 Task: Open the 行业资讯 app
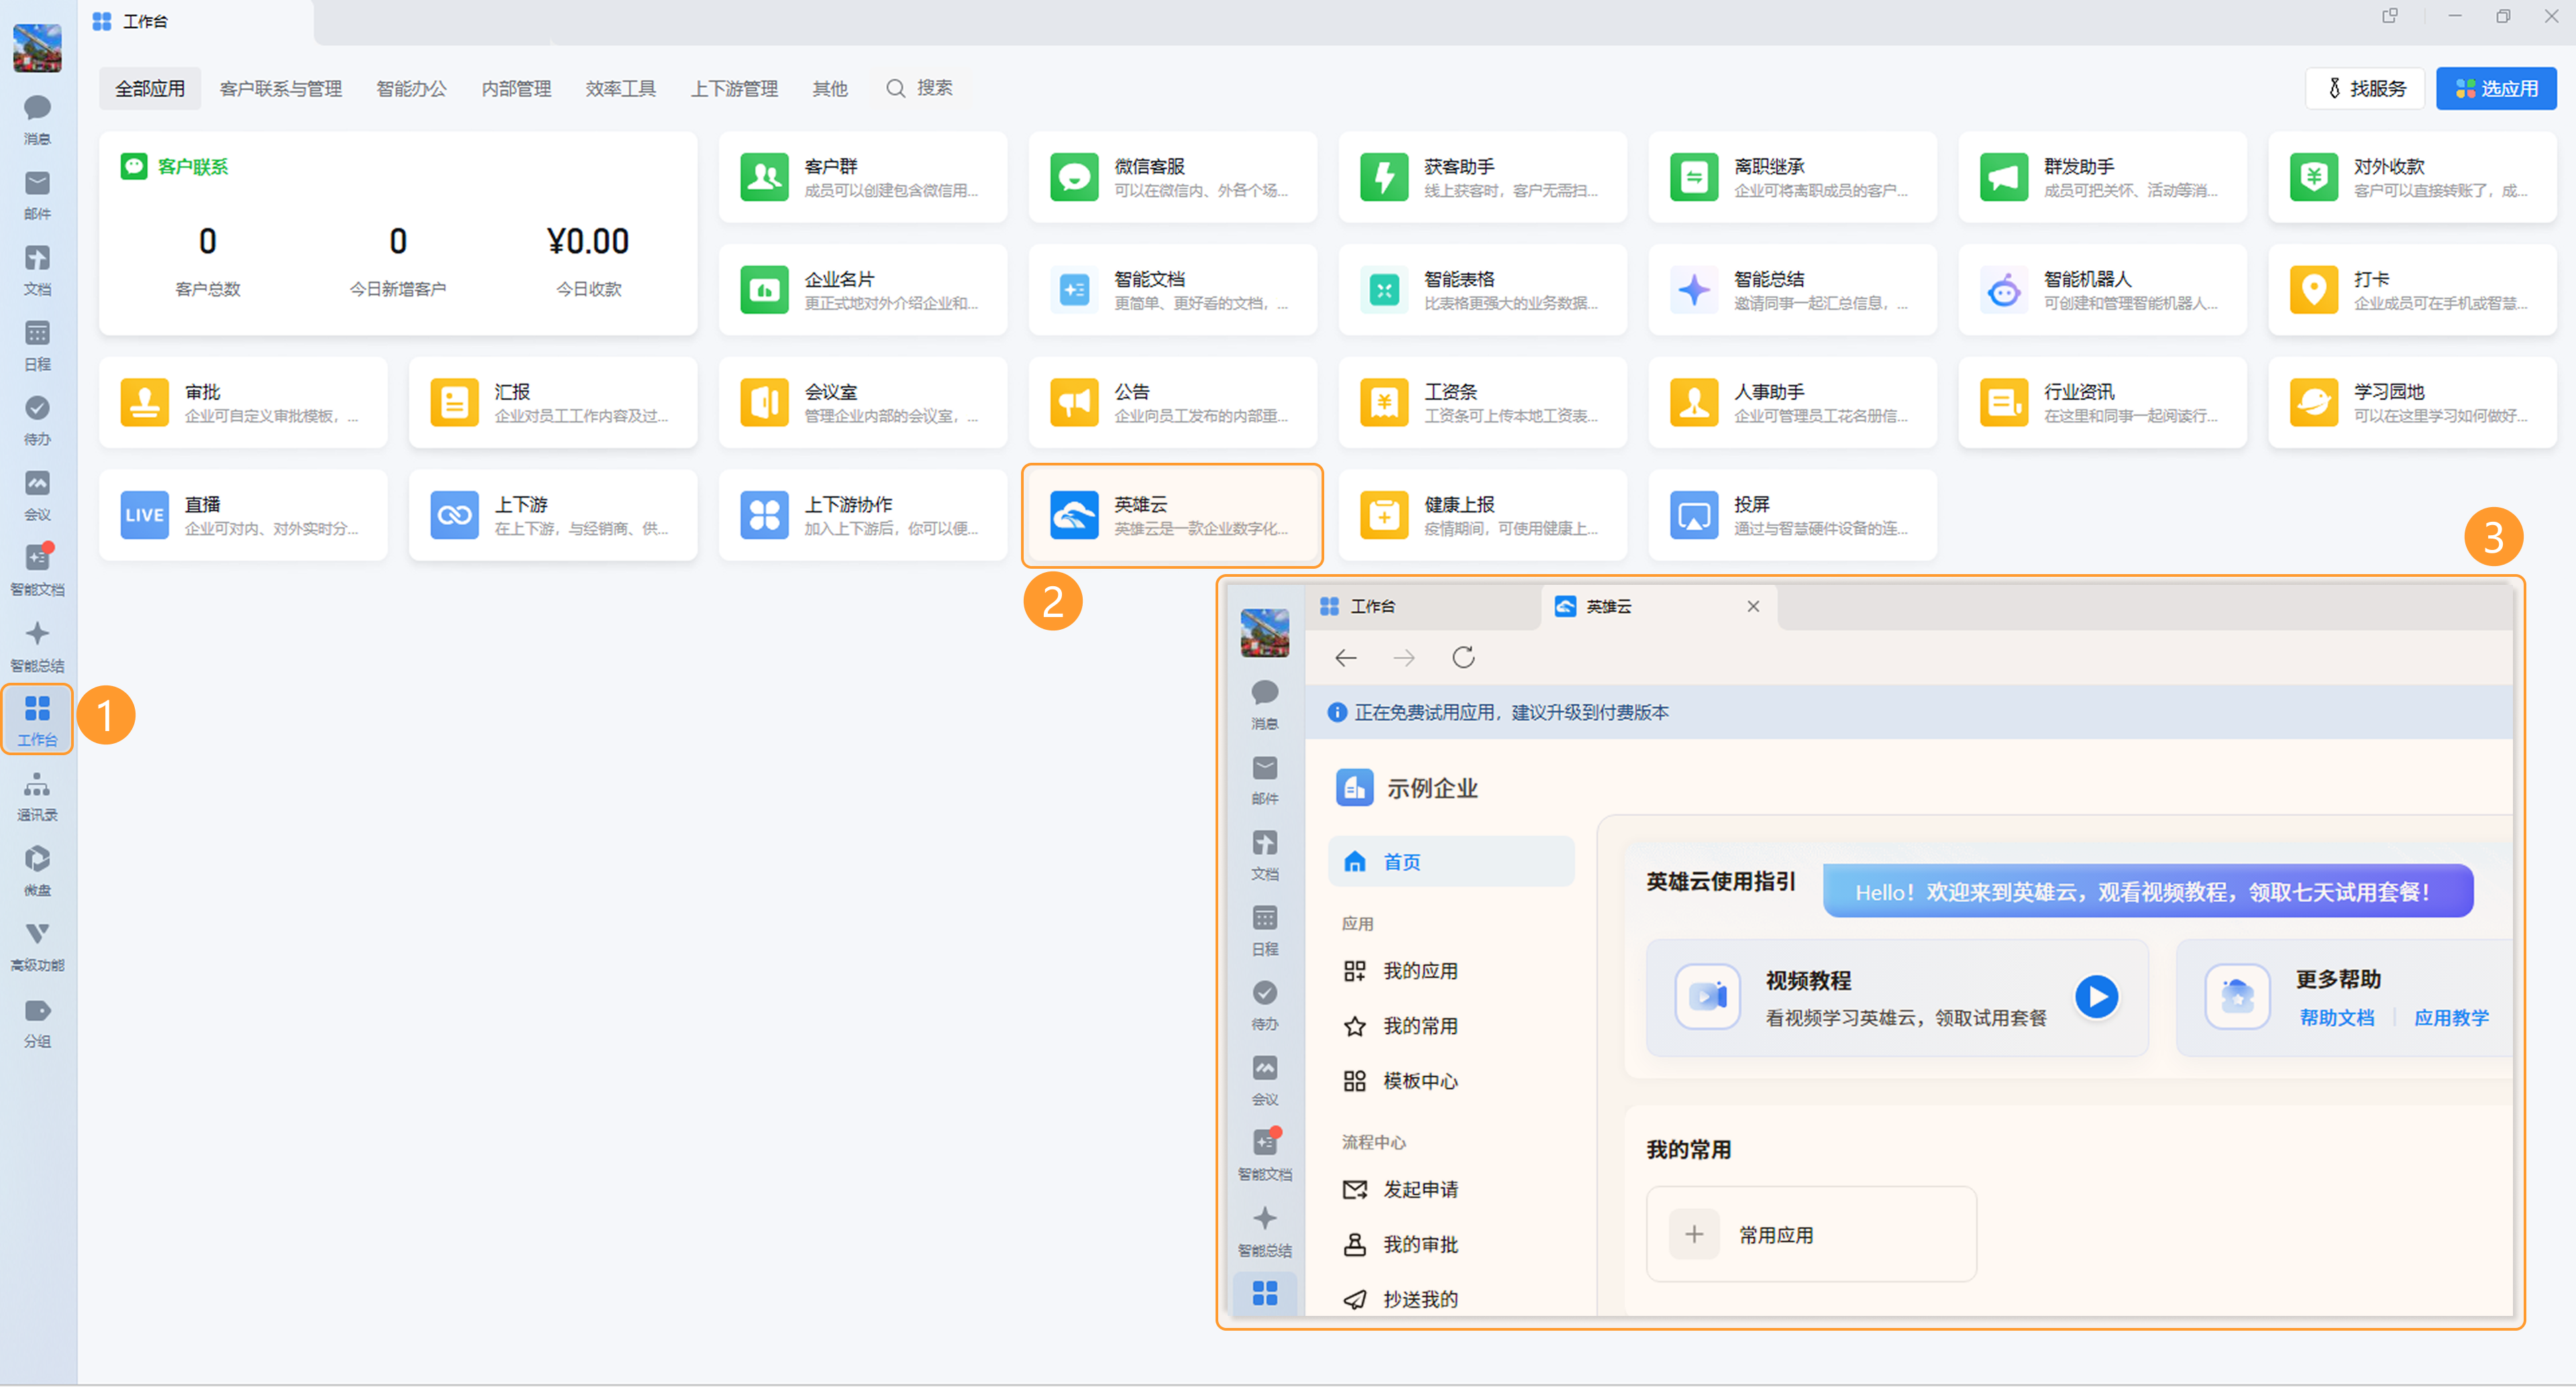pyautogui.click(x=2102, y=403)
